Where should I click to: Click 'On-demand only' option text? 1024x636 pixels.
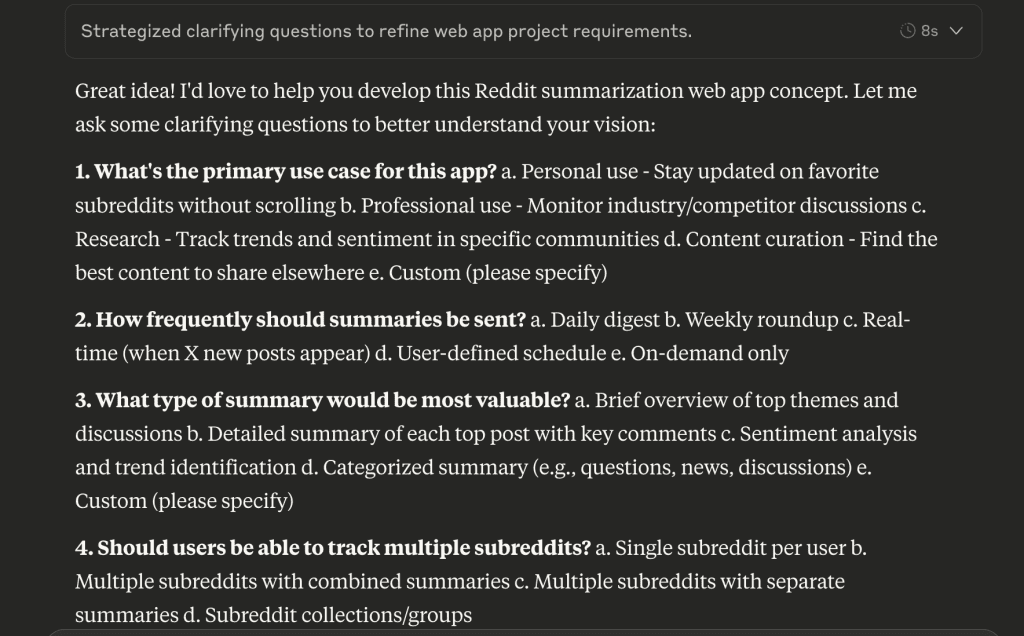(709, 353)
